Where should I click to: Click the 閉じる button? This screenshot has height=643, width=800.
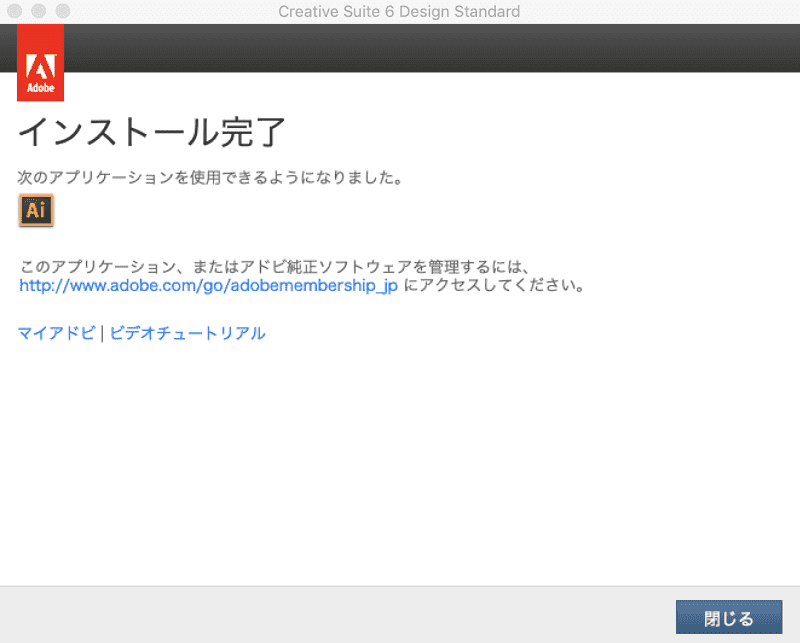point(729,617)
